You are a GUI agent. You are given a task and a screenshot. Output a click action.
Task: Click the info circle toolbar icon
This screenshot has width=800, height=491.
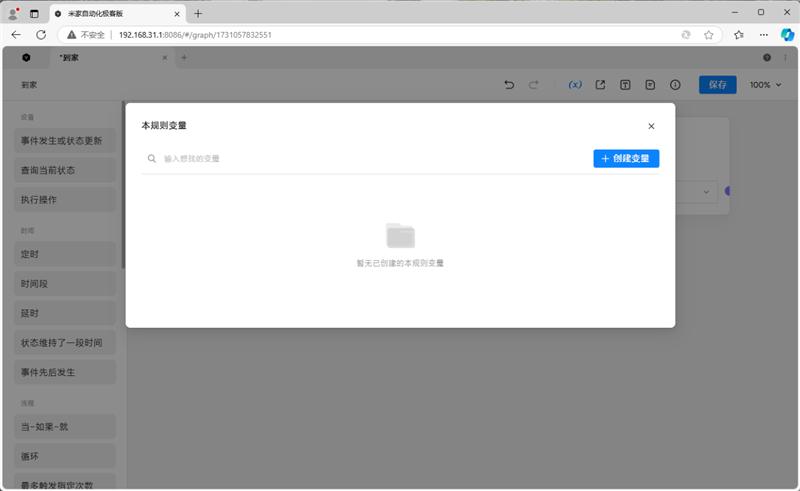[x=675, y=85]
